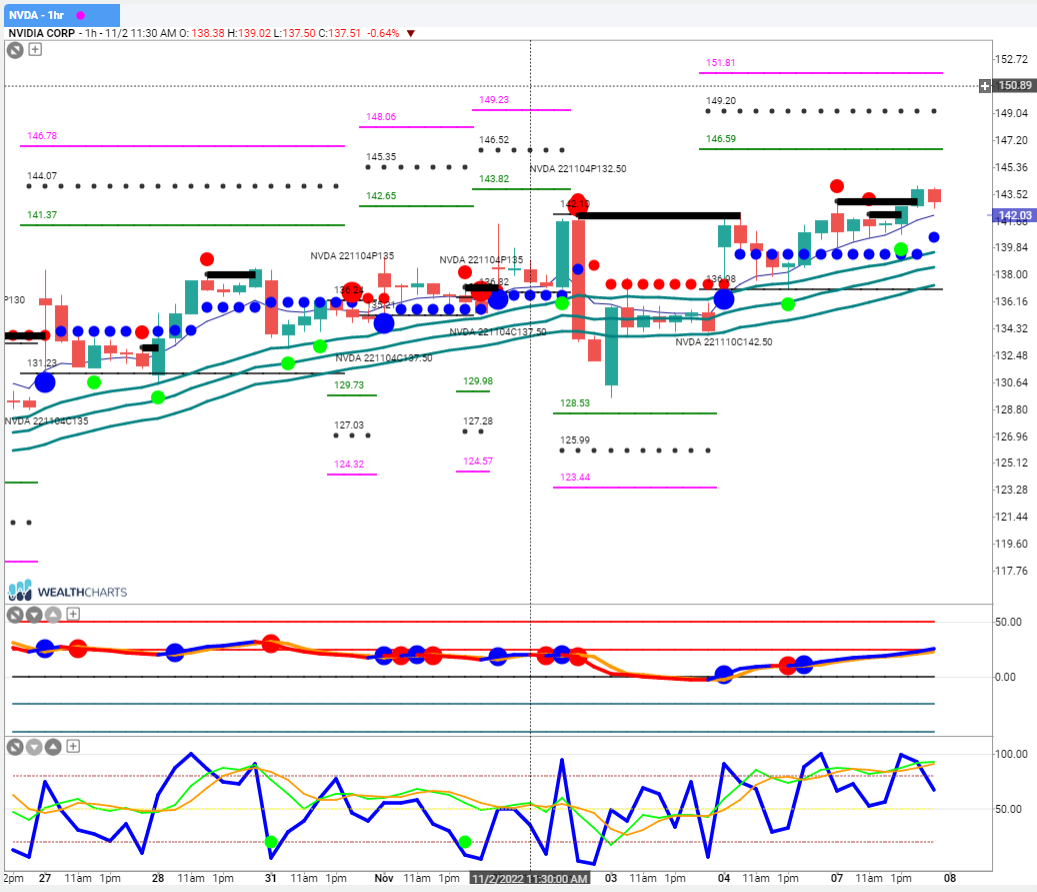Click the 141.37 green level label
The image size is (1037, 892).
[x=42, y=215]
